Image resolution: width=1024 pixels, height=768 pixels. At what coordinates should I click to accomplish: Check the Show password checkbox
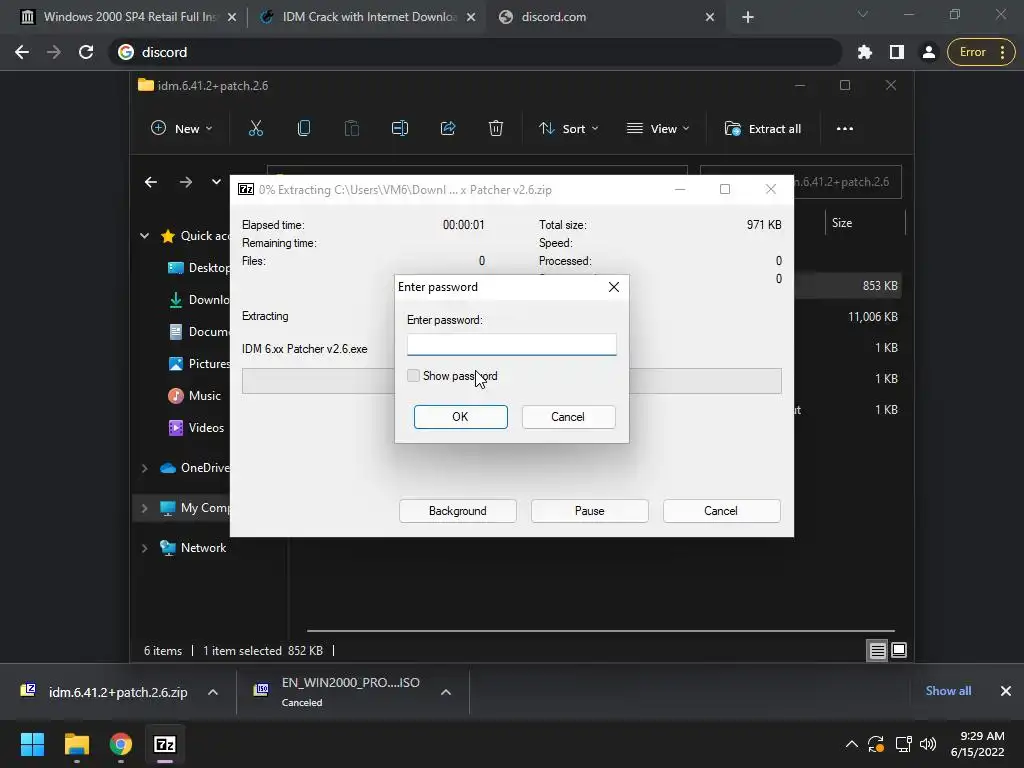pos(413,376)
